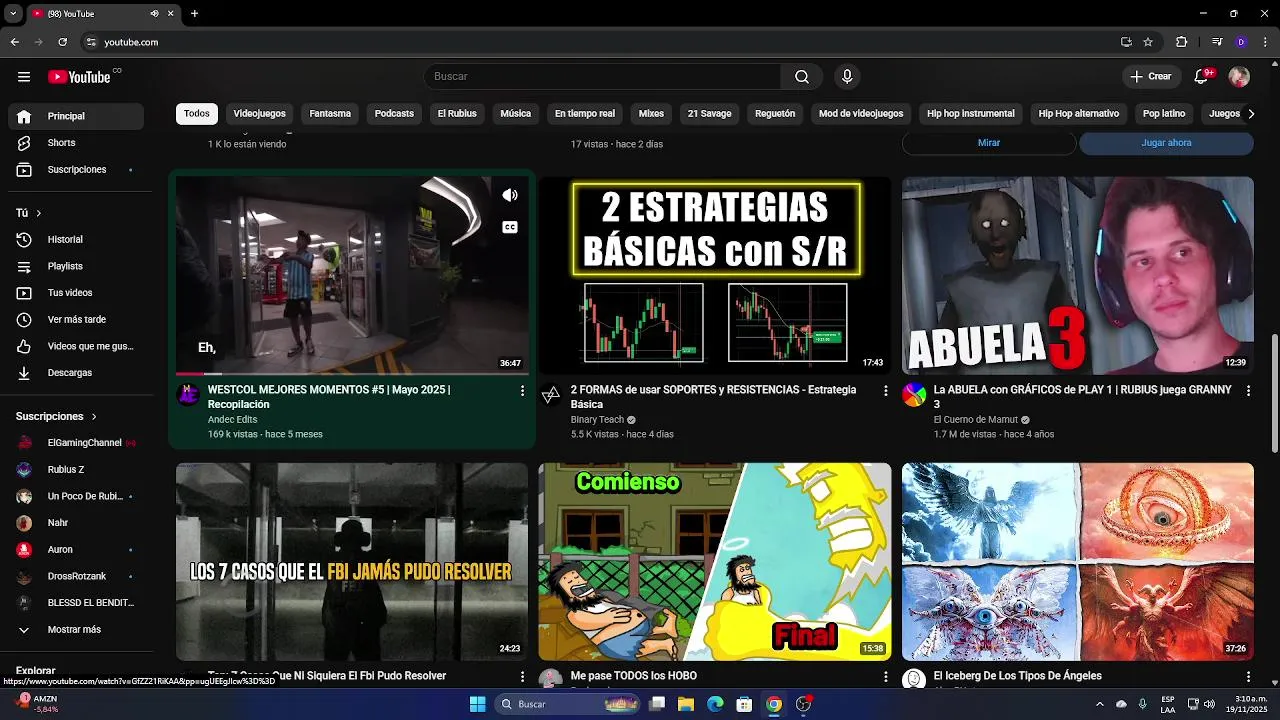The image size is (1280, 720).
Task: Open the tab search dropdown arrow
Action: point(14,14)
